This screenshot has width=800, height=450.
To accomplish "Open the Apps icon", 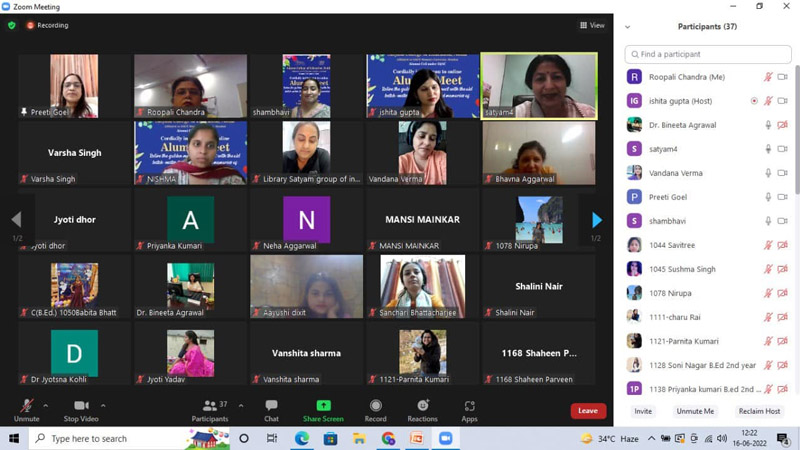I will (x=469, y=406).
